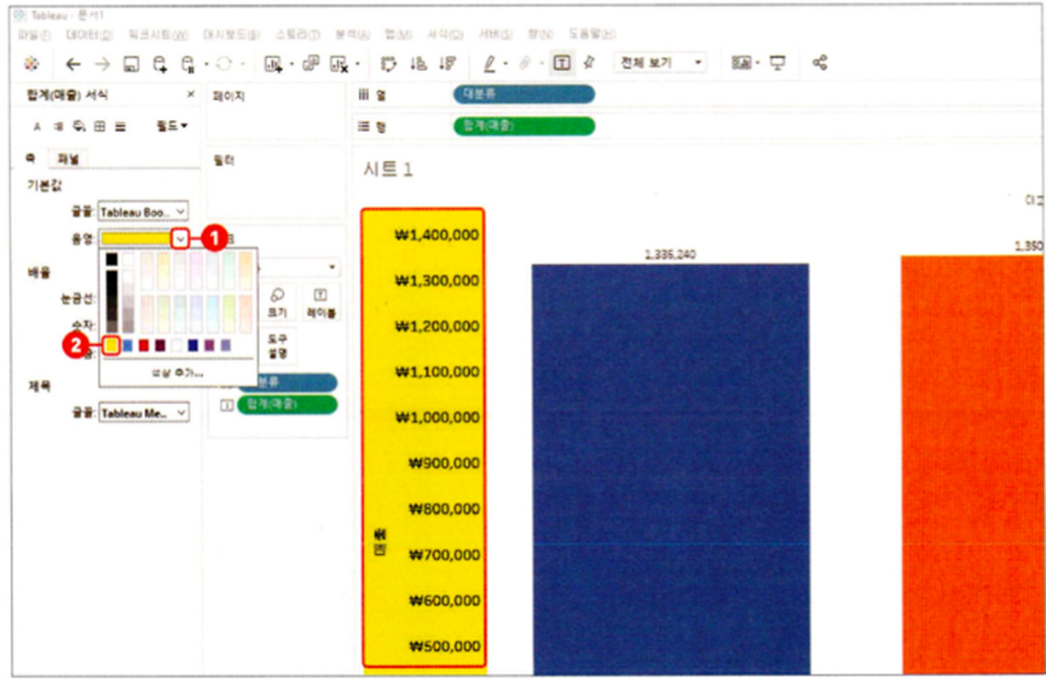Click the New Worksheet icon

pyautogui.click(x=273, y=64)
